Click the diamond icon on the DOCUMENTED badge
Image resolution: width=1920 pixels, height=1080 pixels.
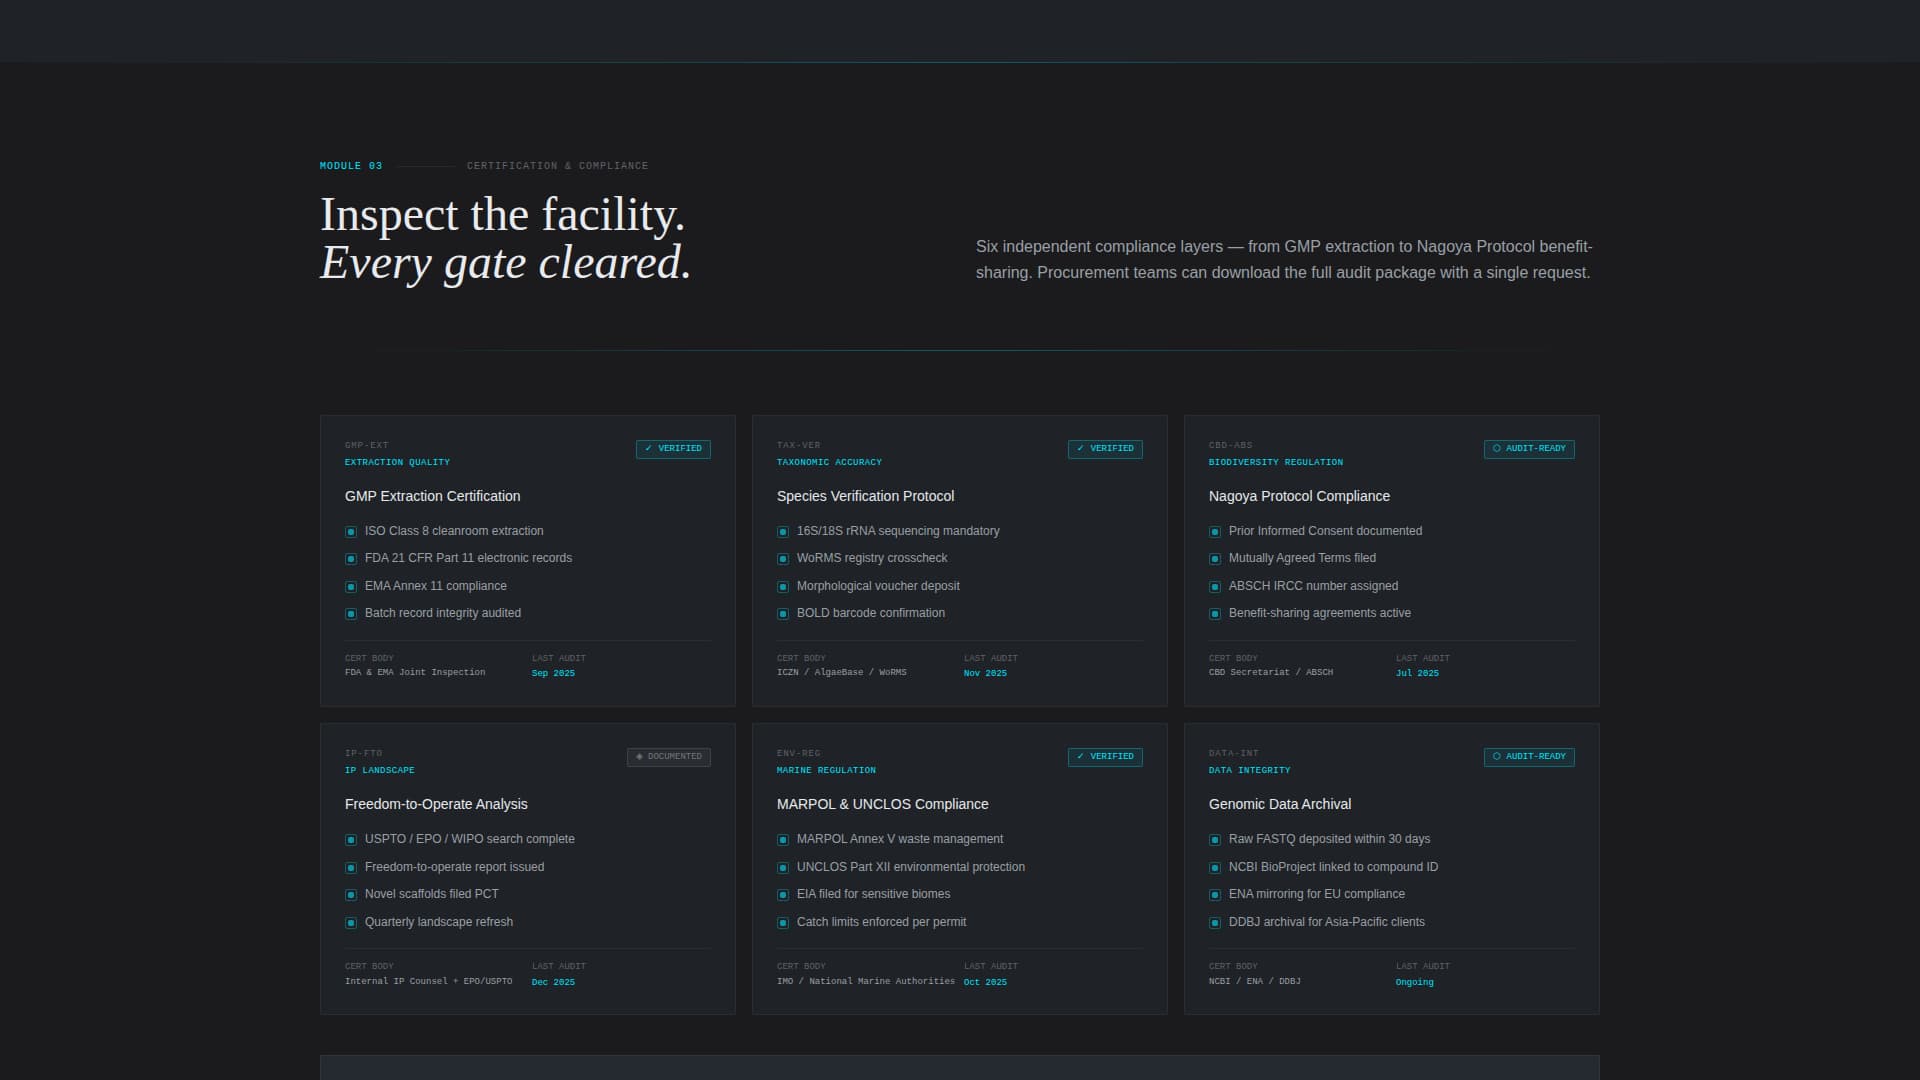[x=641, y=757]
